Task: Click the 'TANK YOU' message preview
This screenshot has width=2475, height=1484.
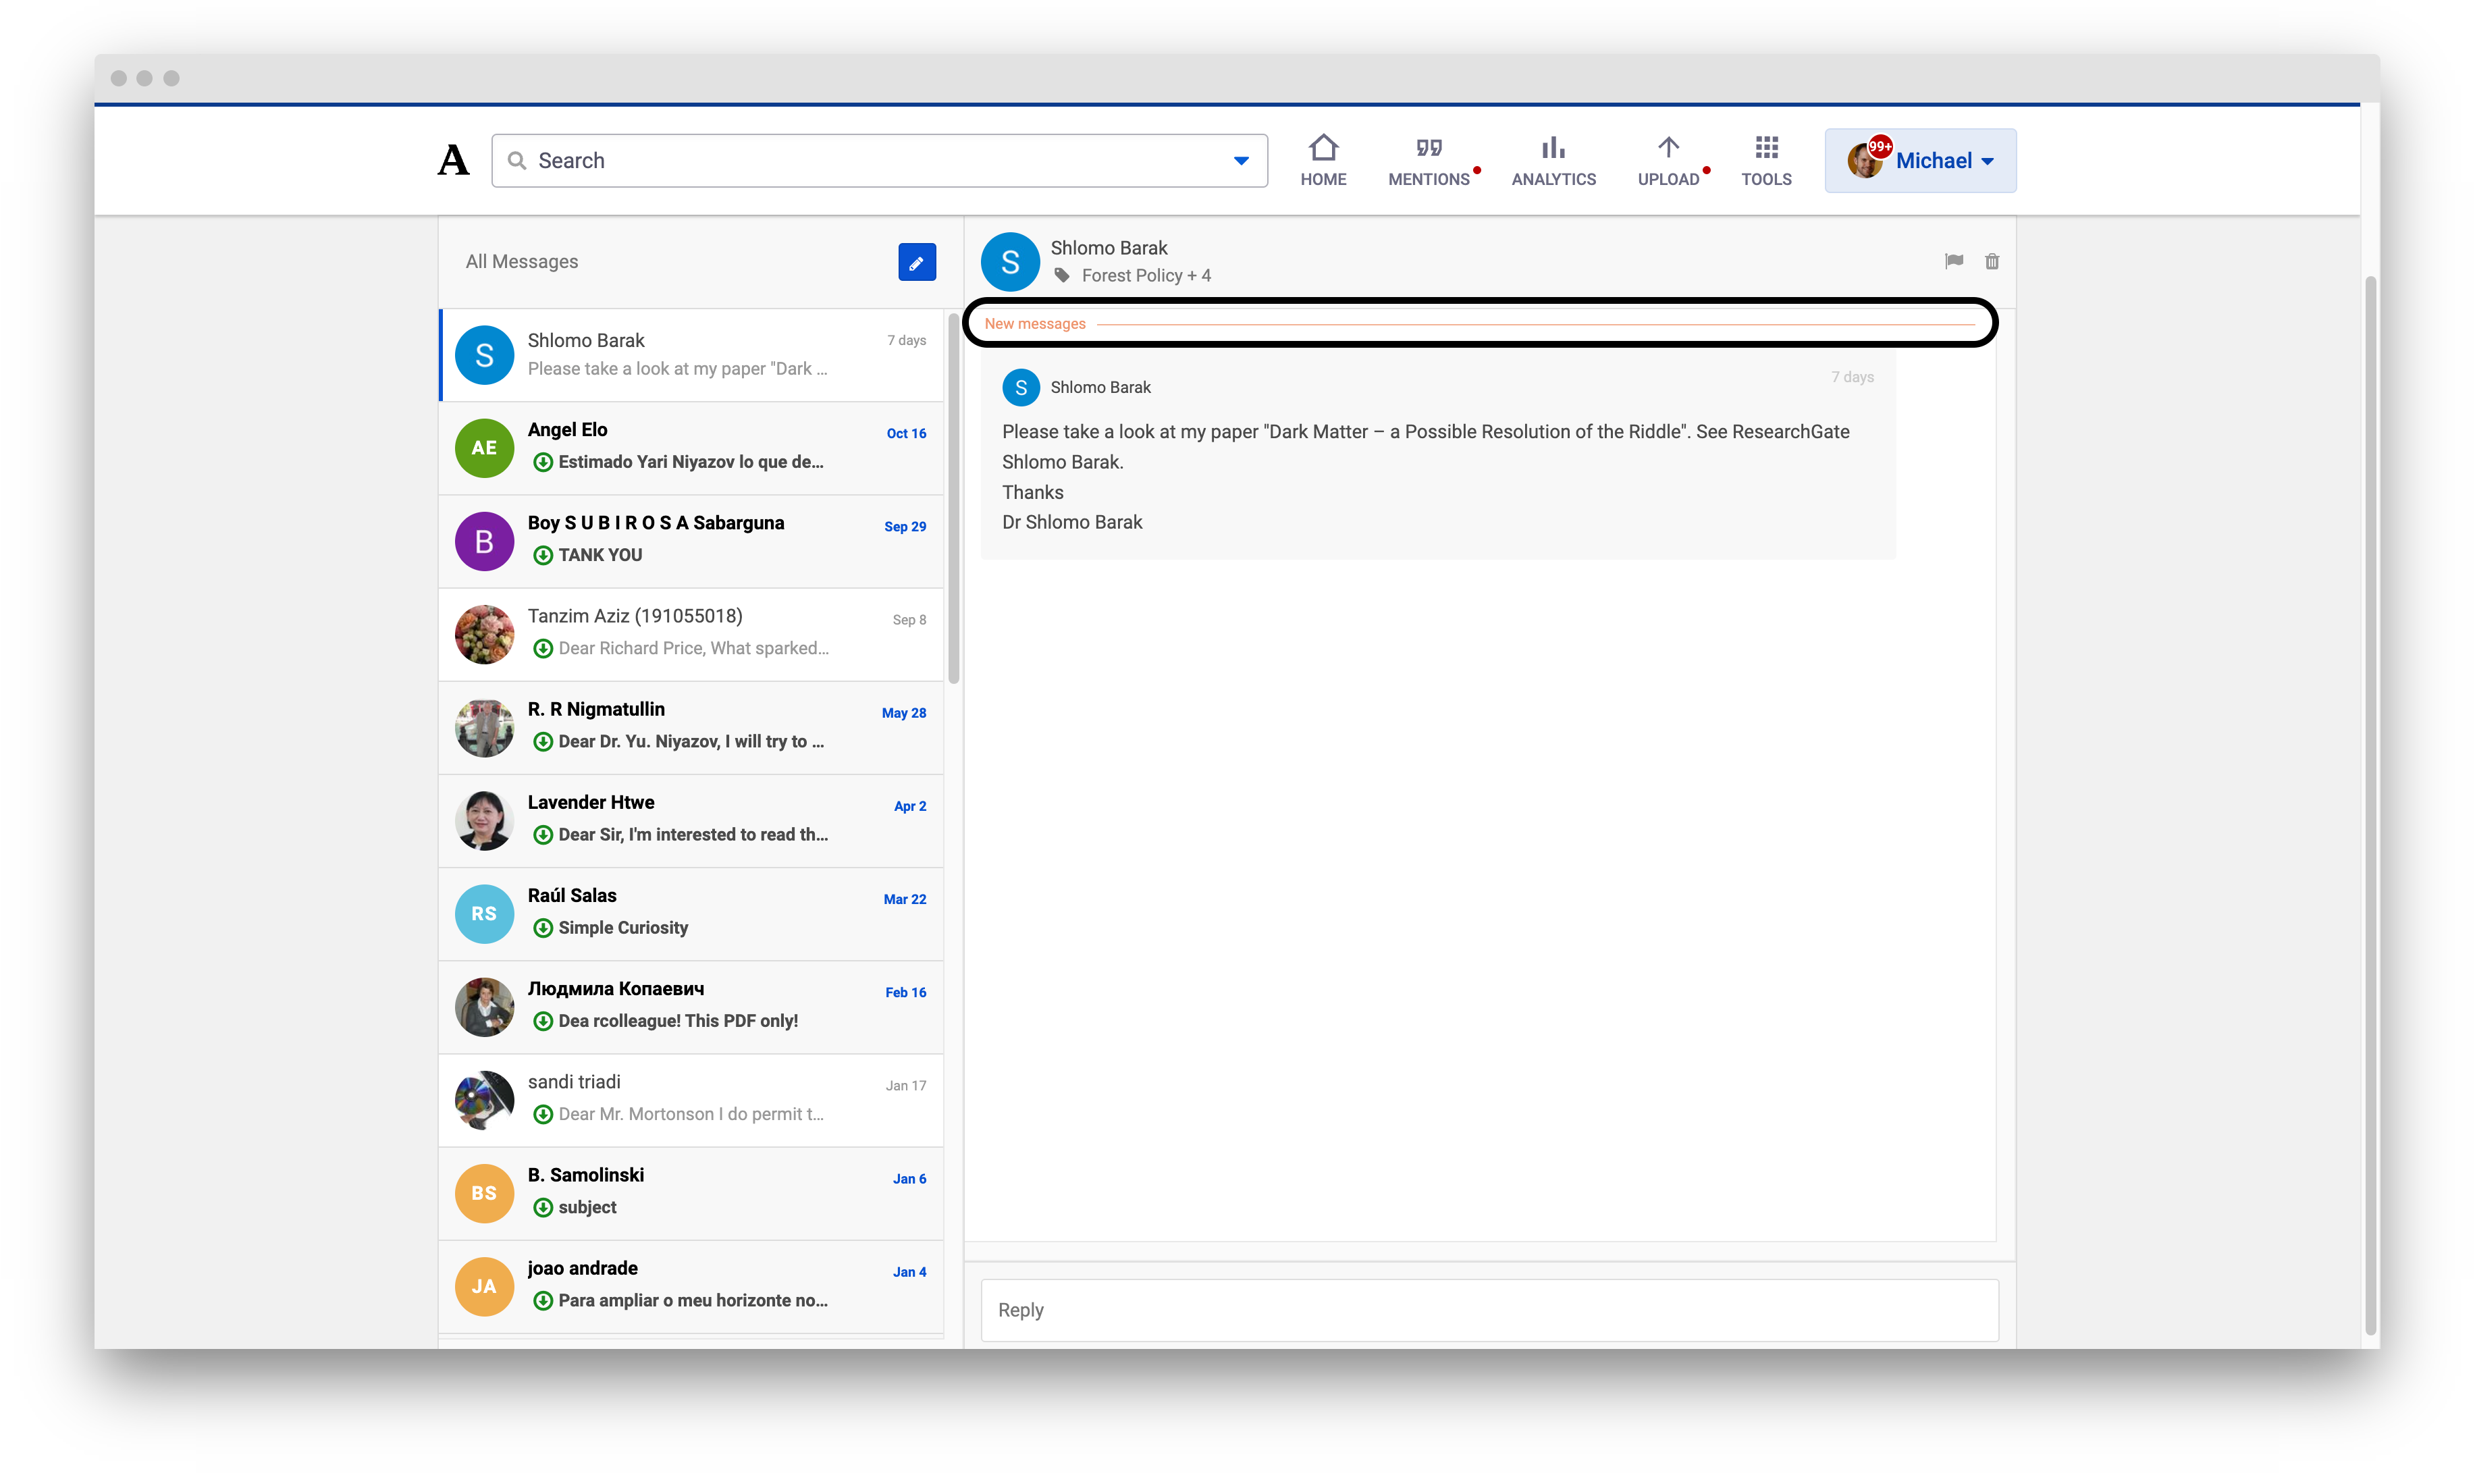Action: coord(600,555)
